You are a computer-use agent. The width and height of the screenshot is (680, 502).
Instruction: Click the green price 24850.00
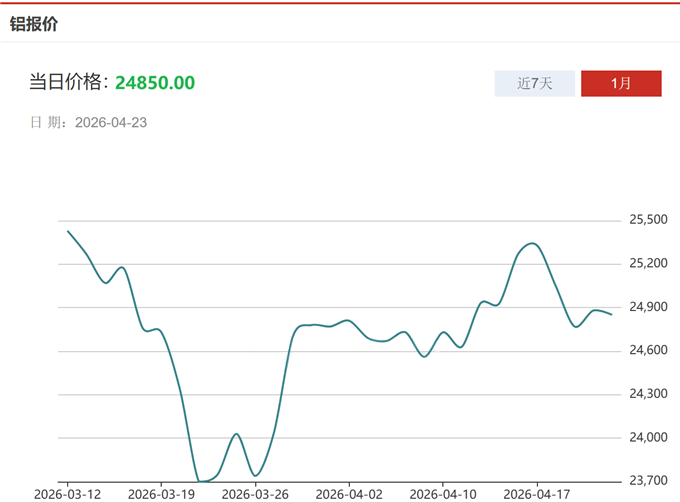pos(155,82)
